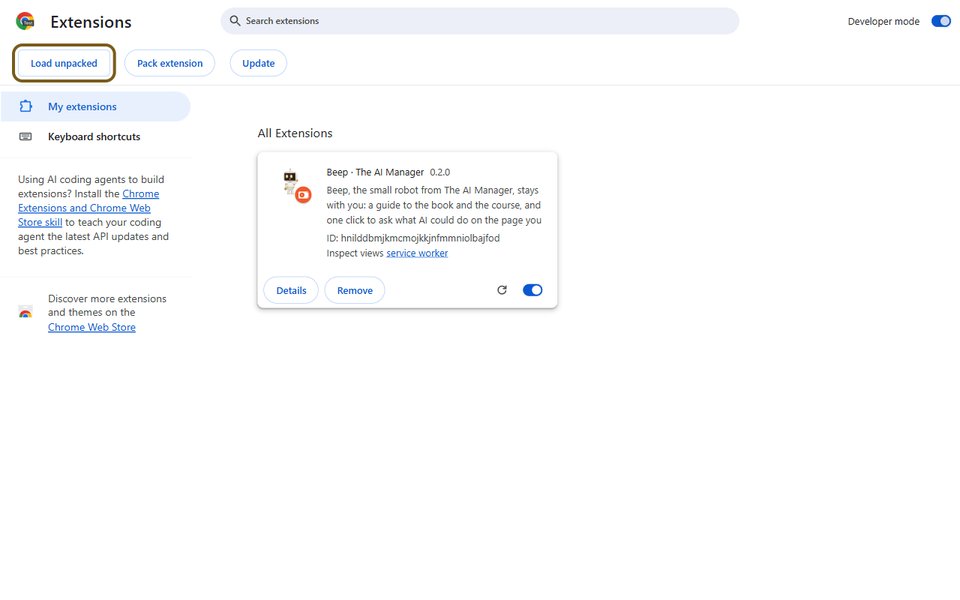Disable the Beep - The AI Manager extension
This screenshot has width=960, height=600.
coord(533,290)
